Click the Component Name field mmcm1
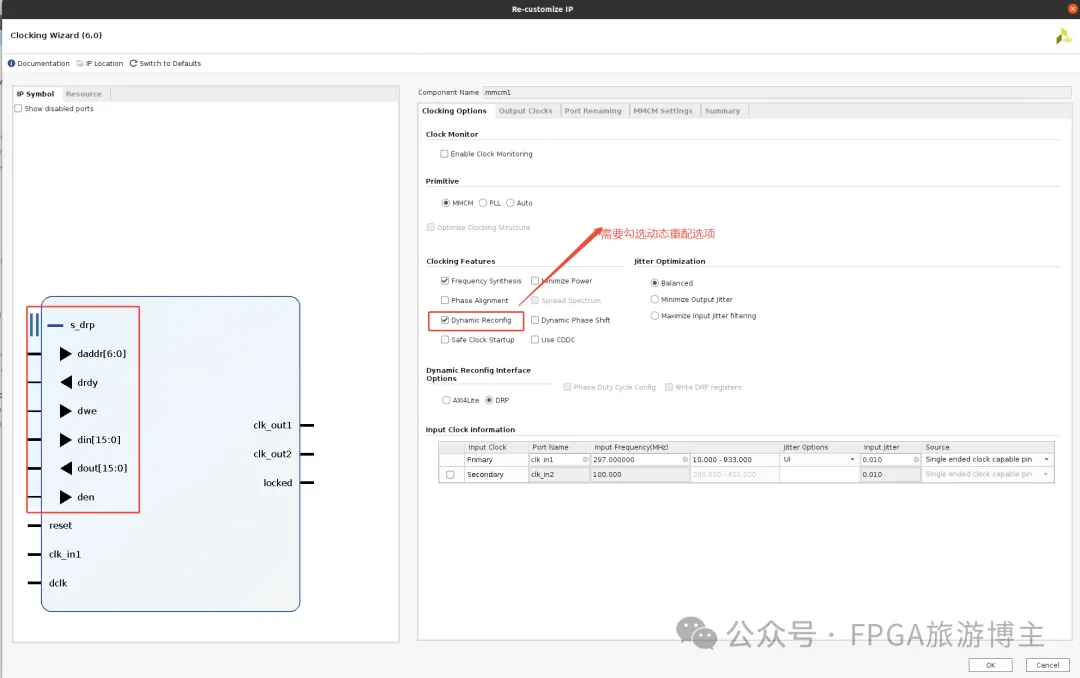This screenshot has width=1080, height=678. point(777,92)
